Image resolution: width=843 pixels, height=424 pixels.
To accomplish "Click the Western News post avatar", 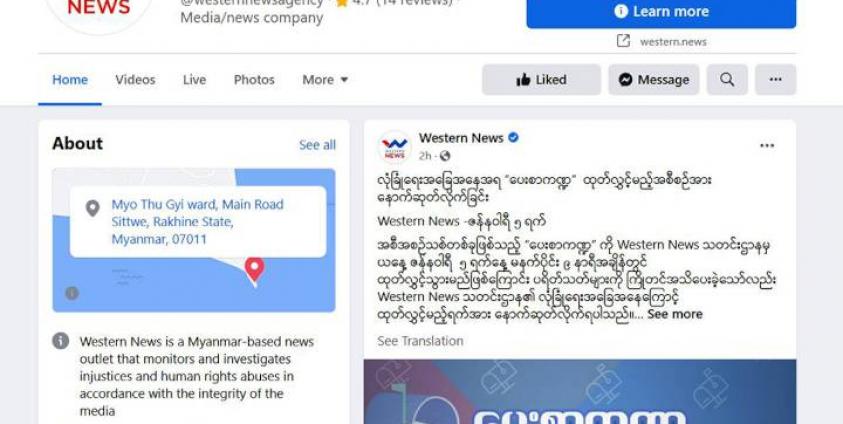I will [395, 146].
